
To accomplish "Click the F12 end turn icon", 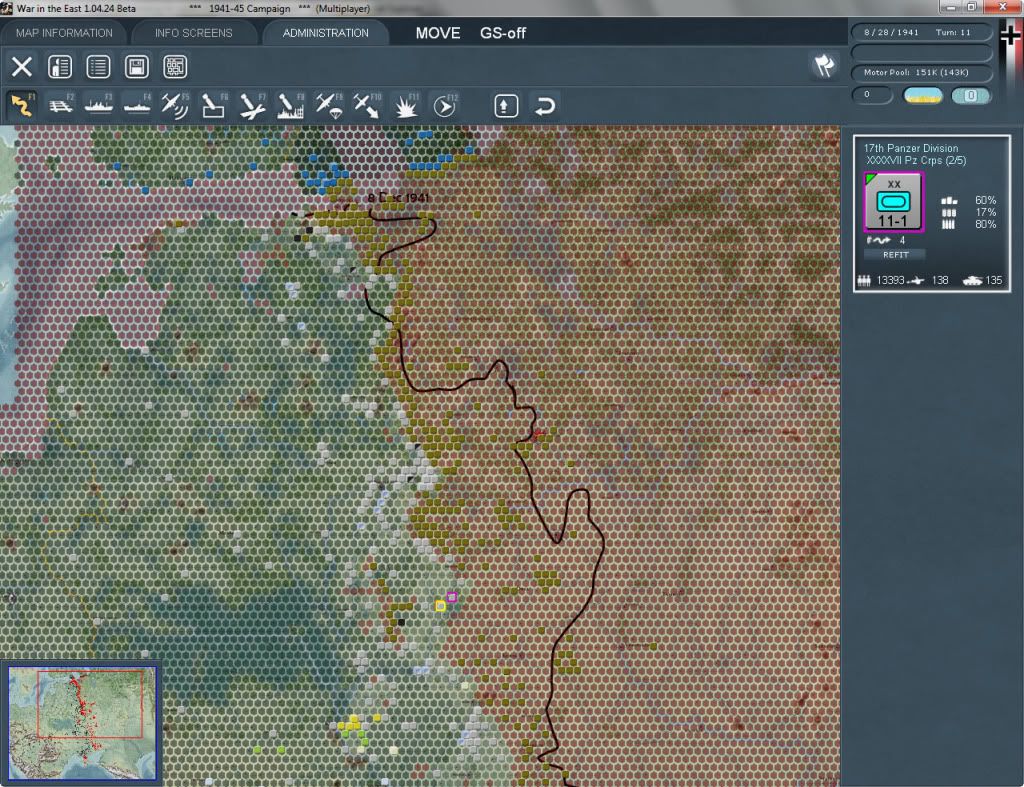I will [445, 106].
